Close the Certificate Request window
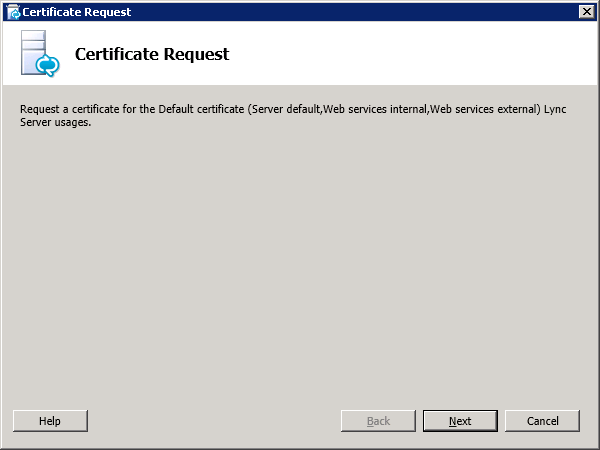 tap(587, 12)
